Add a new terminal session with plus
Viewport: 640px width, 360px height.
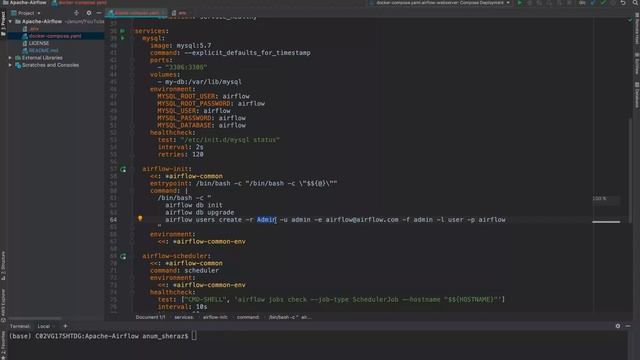tap(65, 326)
